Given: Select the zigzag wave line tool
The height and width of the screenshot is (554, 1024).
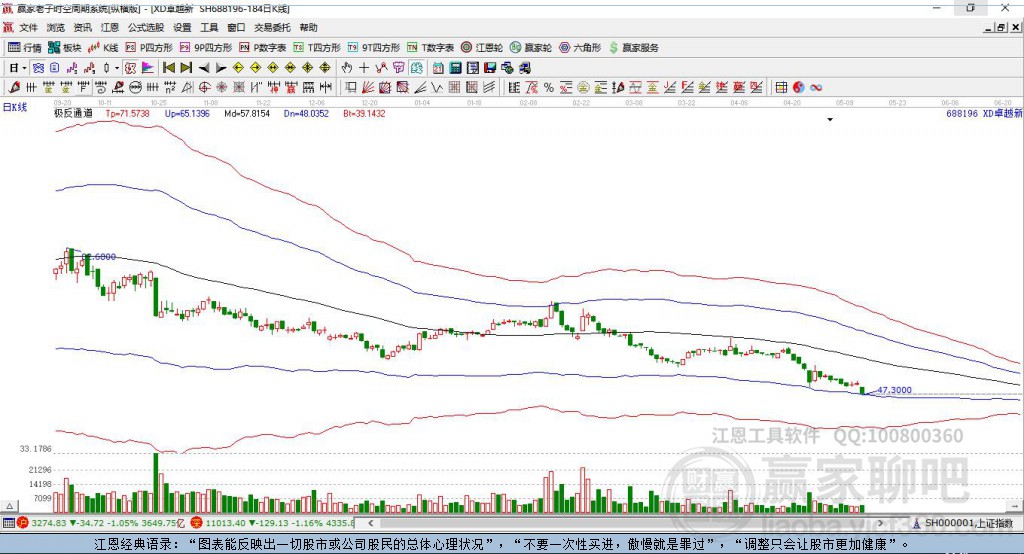Looking at the screenshot, I should point(436,88).
